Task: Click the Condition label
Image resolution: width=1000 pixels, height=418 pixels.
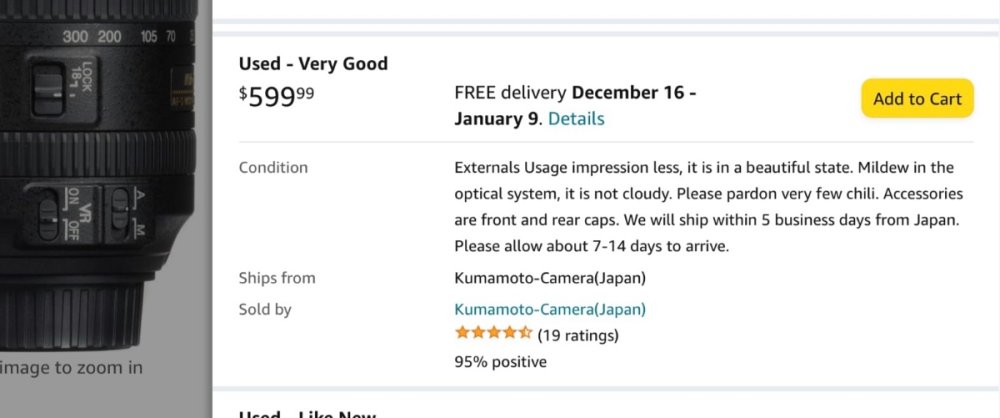Action: [273, 167]
